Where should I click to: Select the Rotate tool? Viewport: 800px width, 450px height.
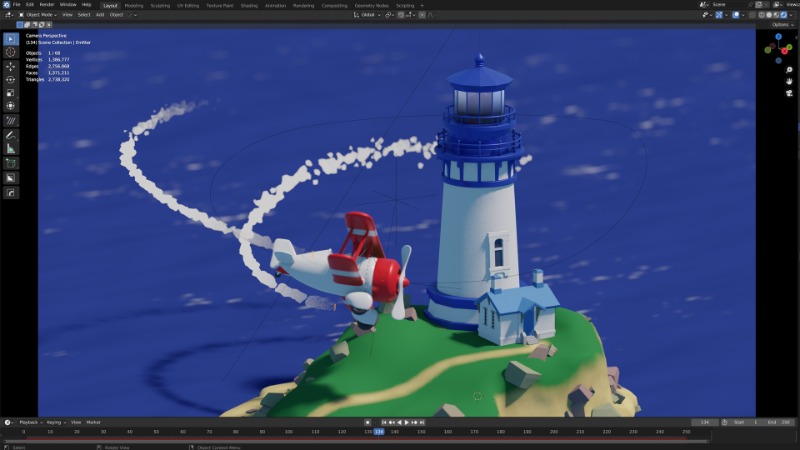pos(11,79)
